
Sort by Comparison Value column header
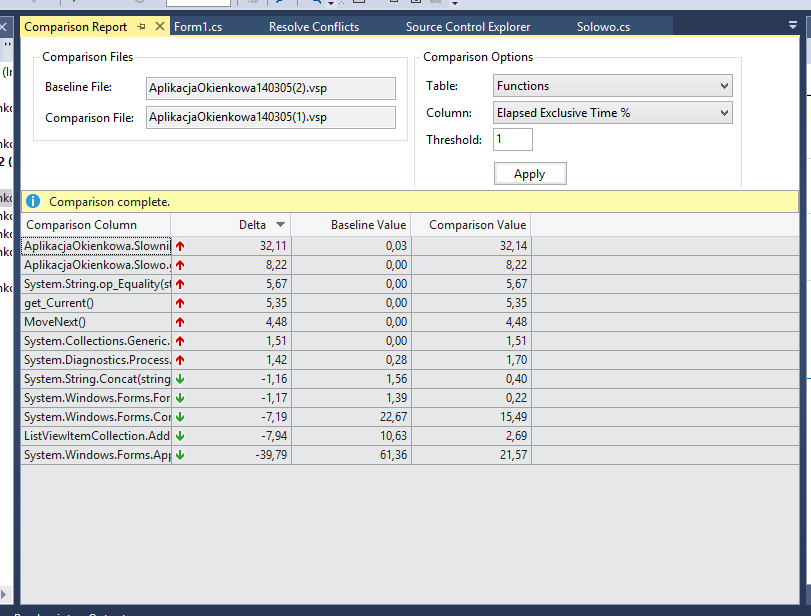coord(477,225)
